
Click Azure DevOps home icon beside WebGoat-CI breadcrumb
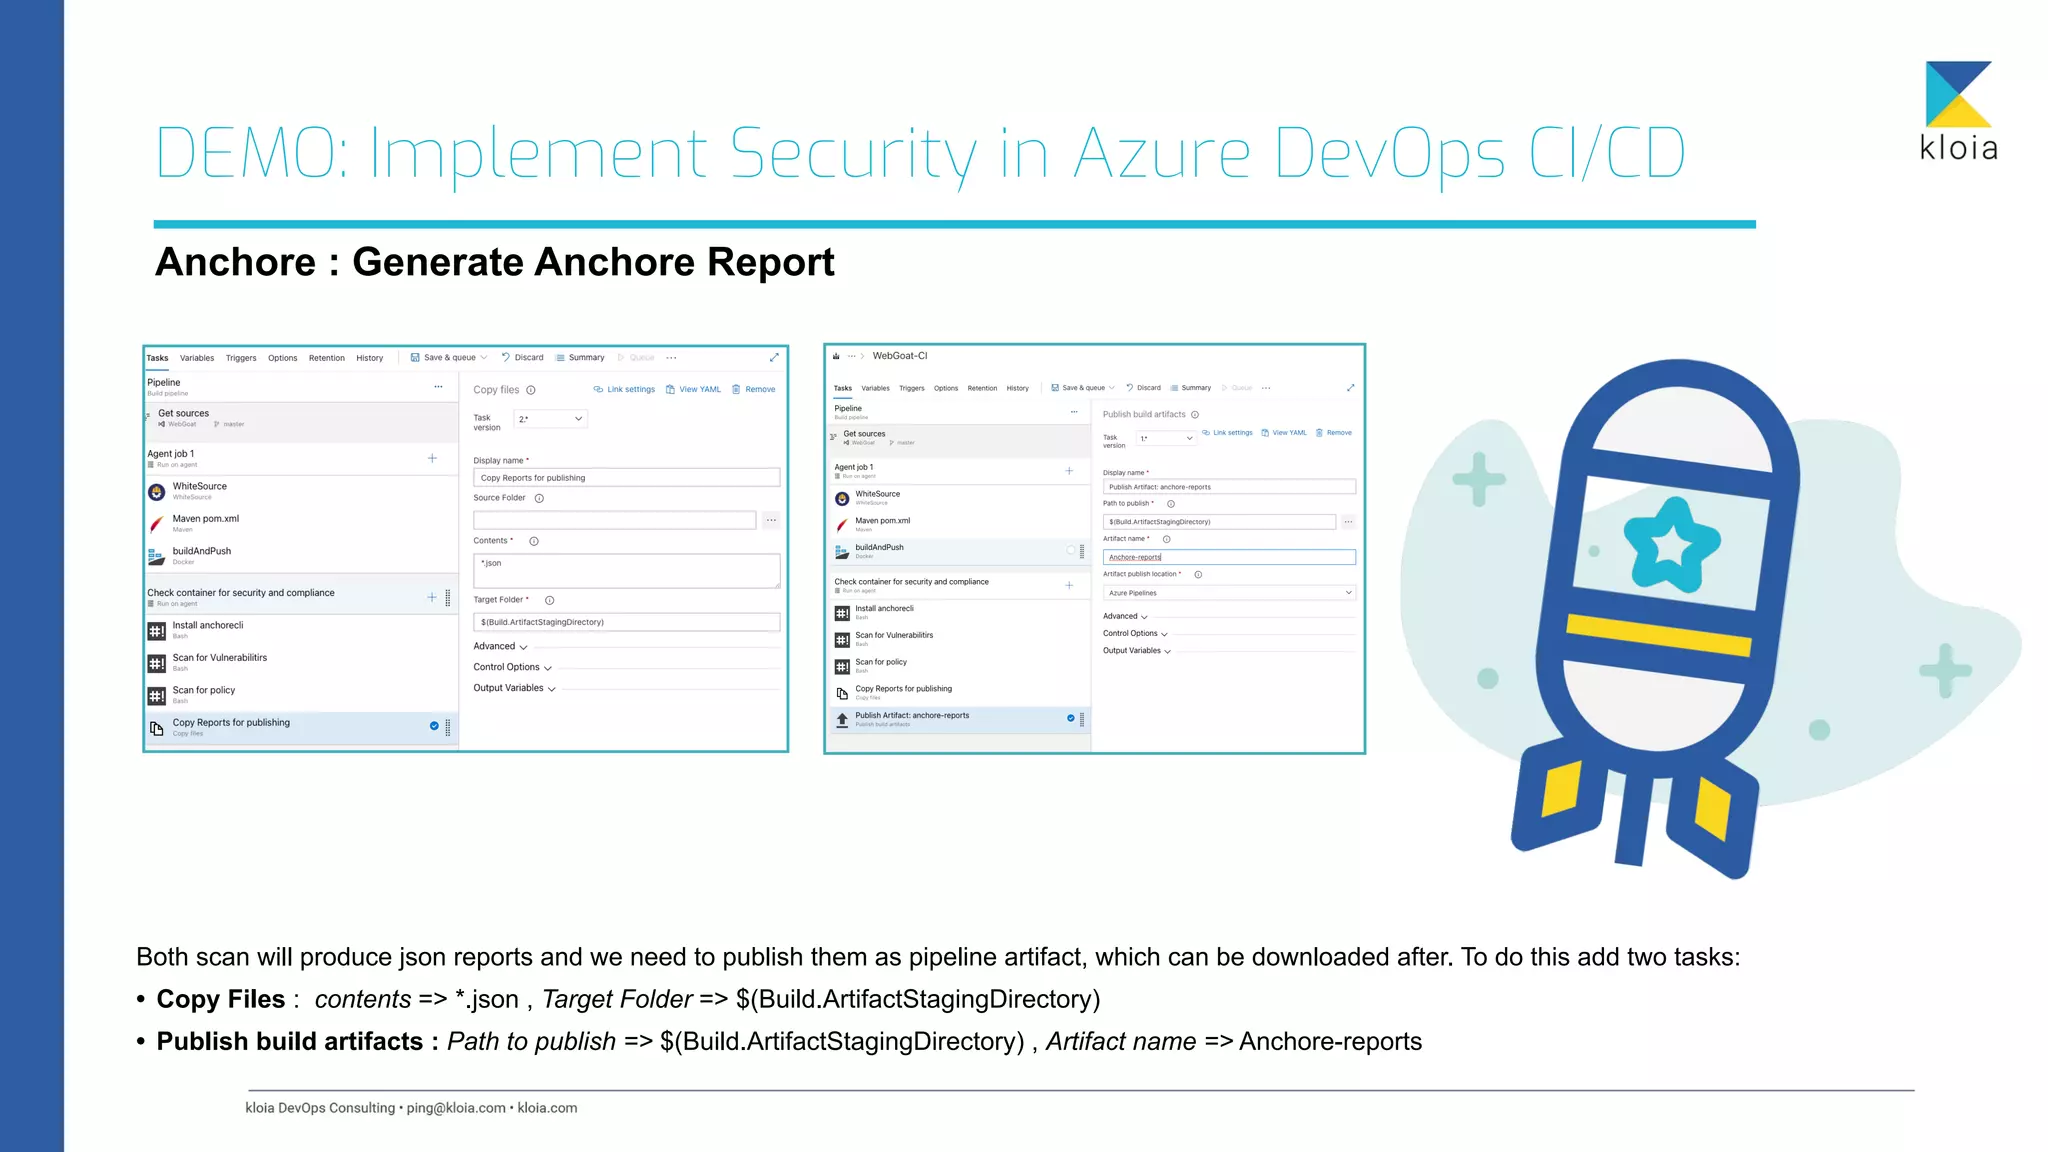pos(836,356)
